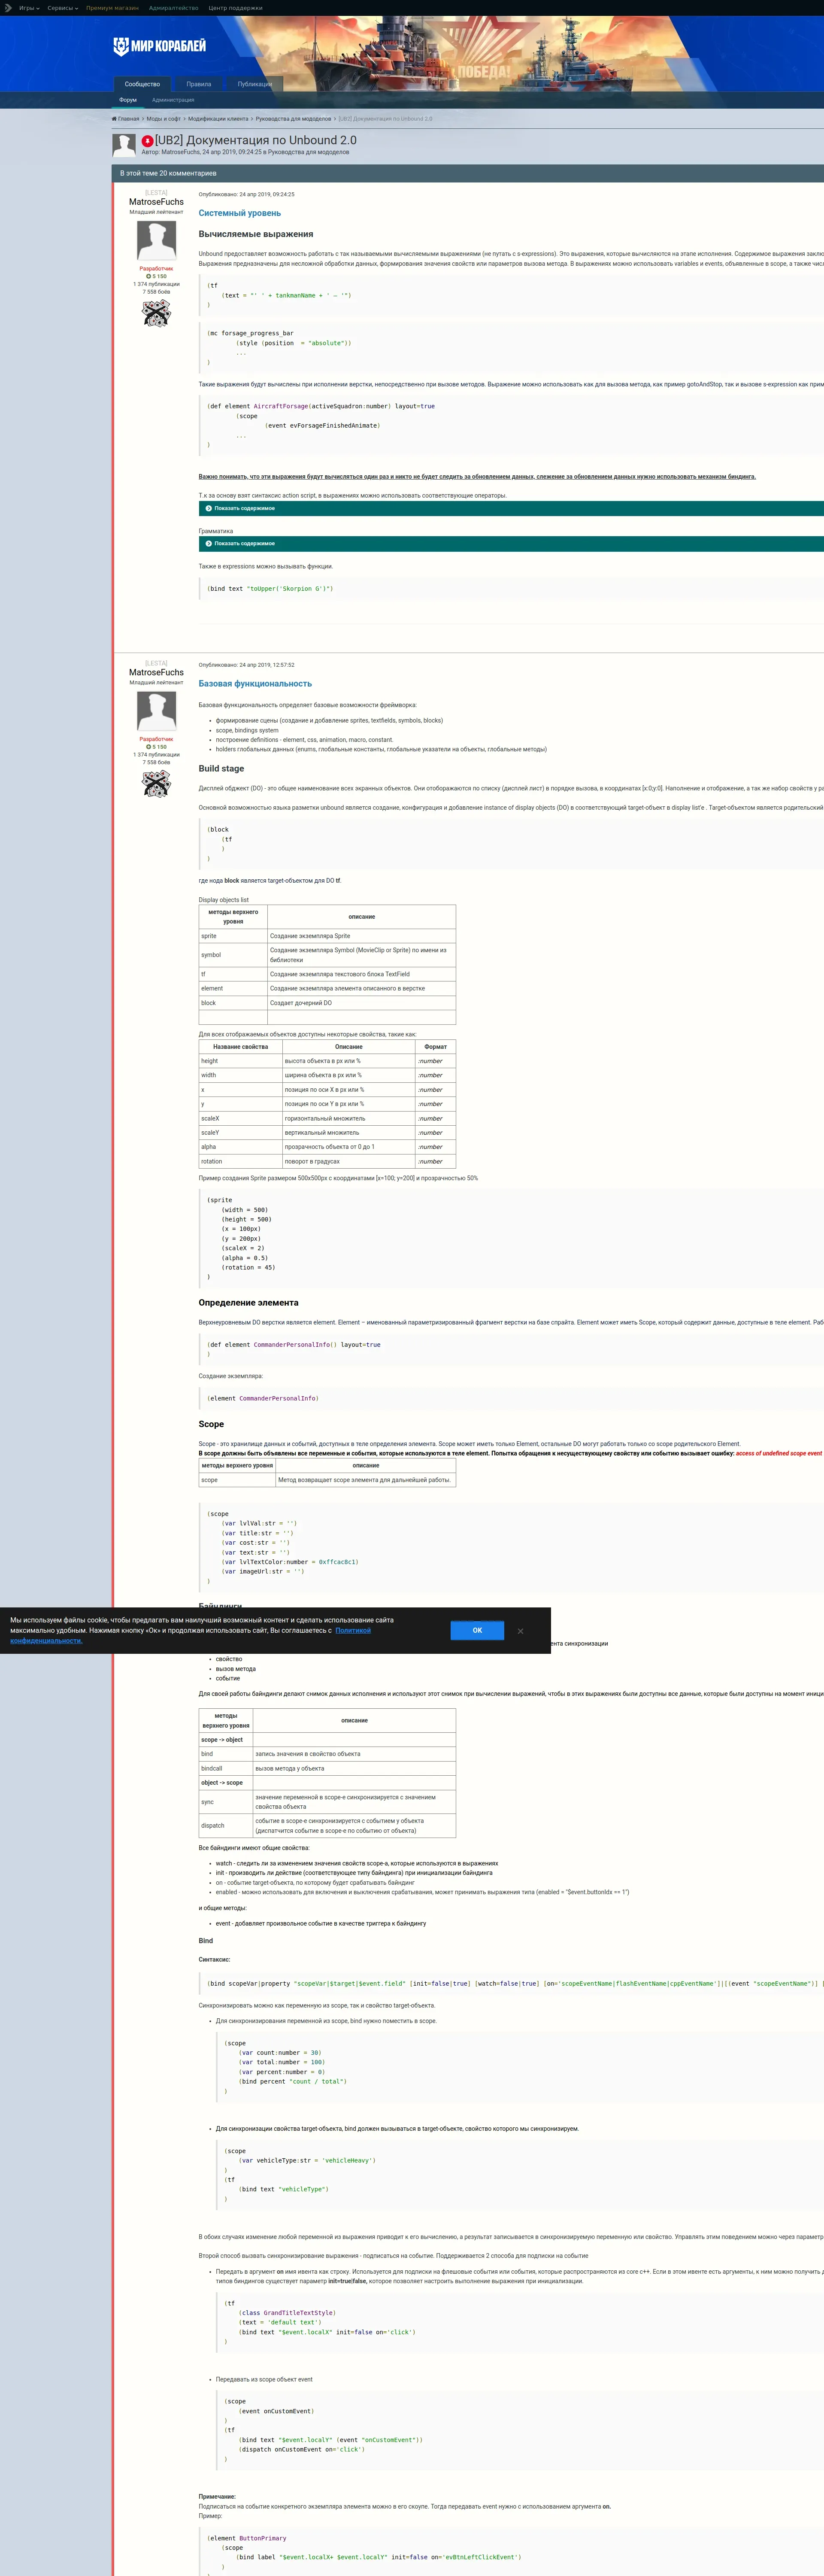Click the home icon in breadcrumbs
Viewport: 824px width, 2576px height.
(114, 119)
